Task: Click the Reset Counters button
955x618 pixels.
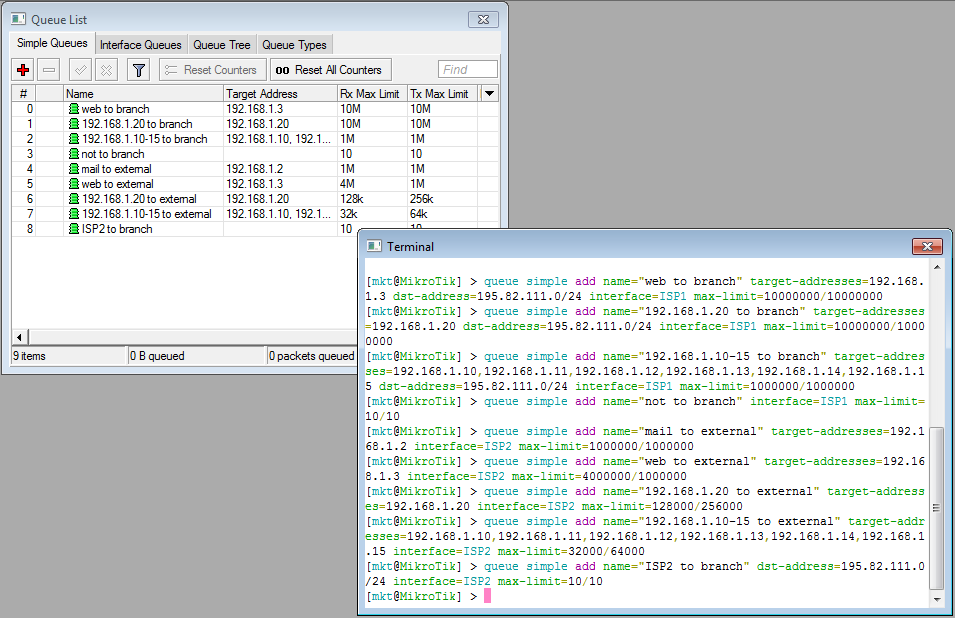Action: [x=213, y=70]
